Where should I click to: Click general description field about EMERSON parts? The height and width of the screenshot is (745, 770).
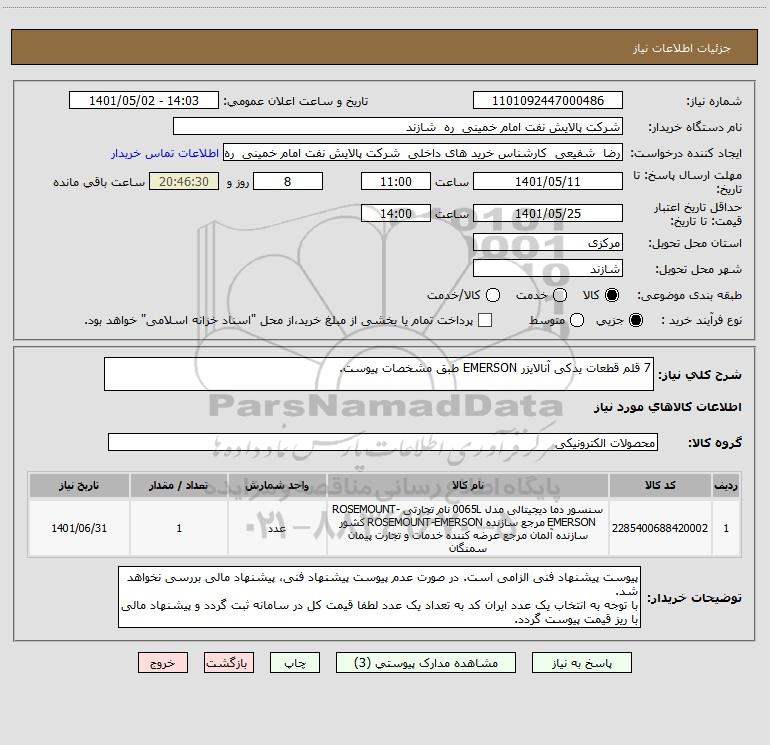[379, 374]
